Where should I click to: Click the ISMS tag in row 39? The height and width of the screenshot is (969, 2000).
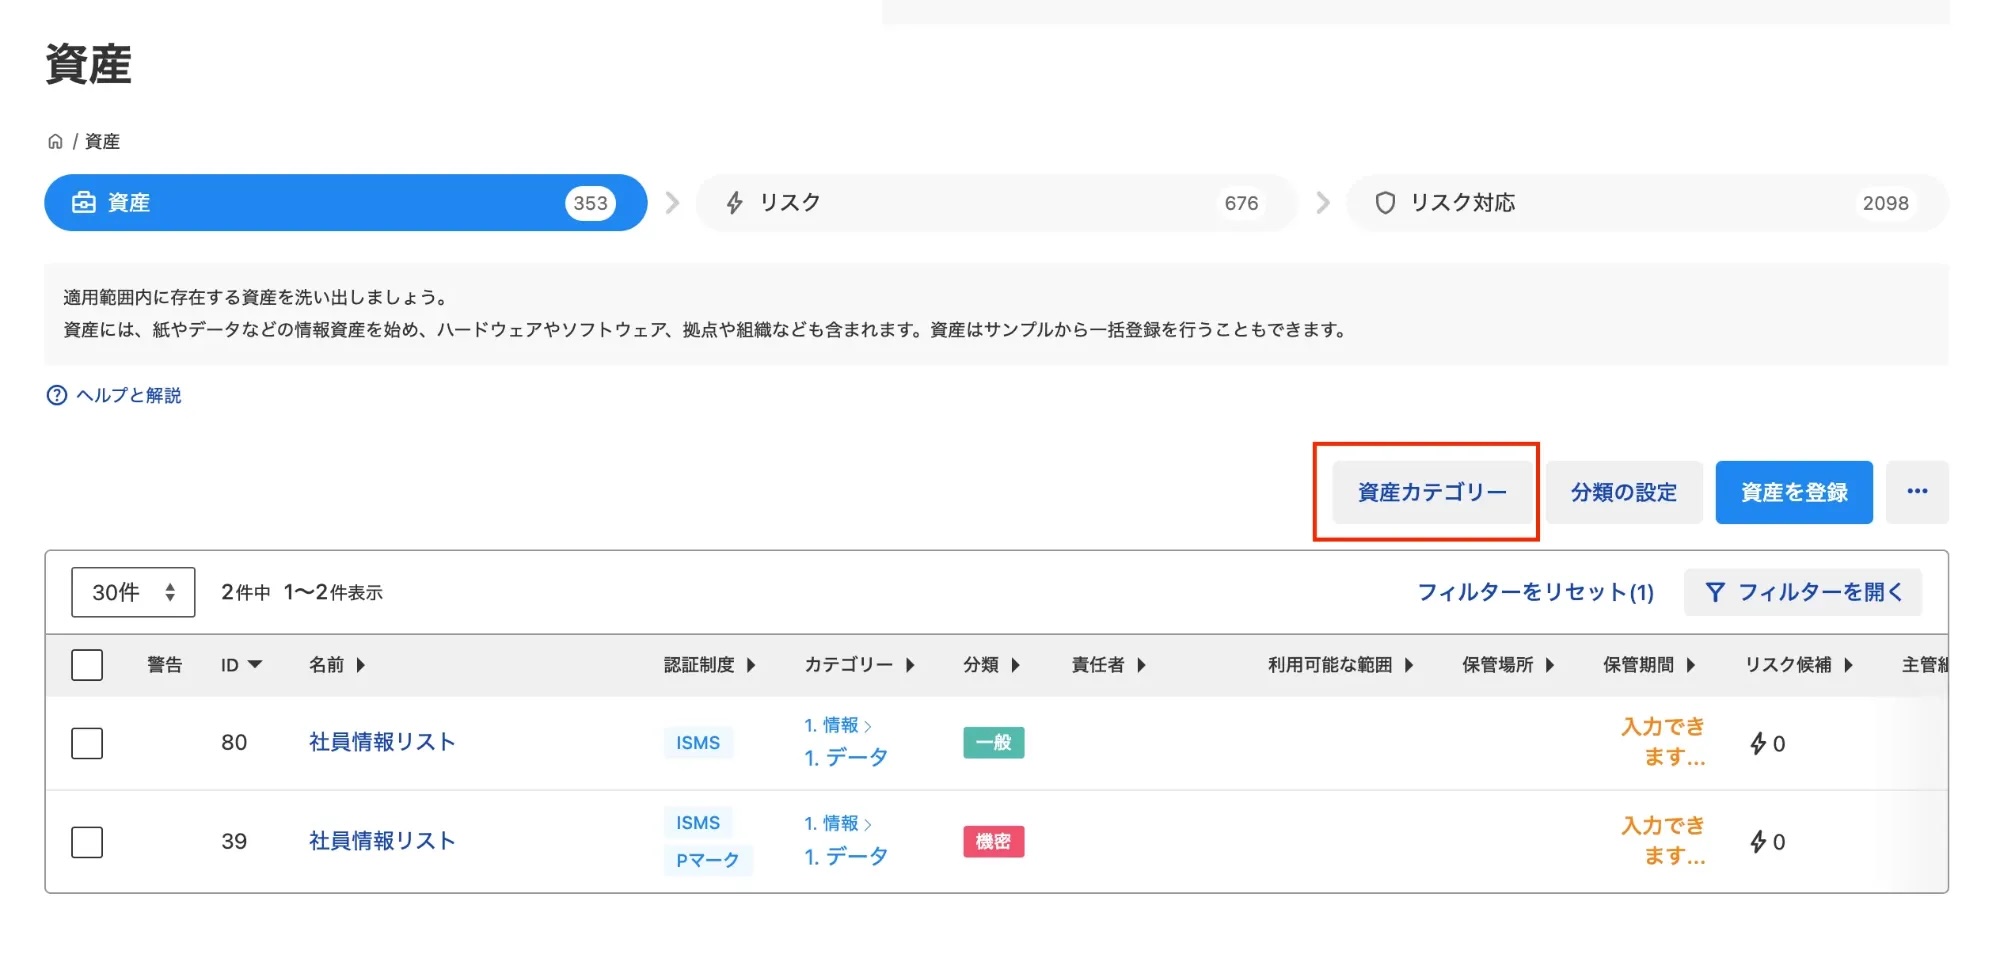tap(698, 823)
